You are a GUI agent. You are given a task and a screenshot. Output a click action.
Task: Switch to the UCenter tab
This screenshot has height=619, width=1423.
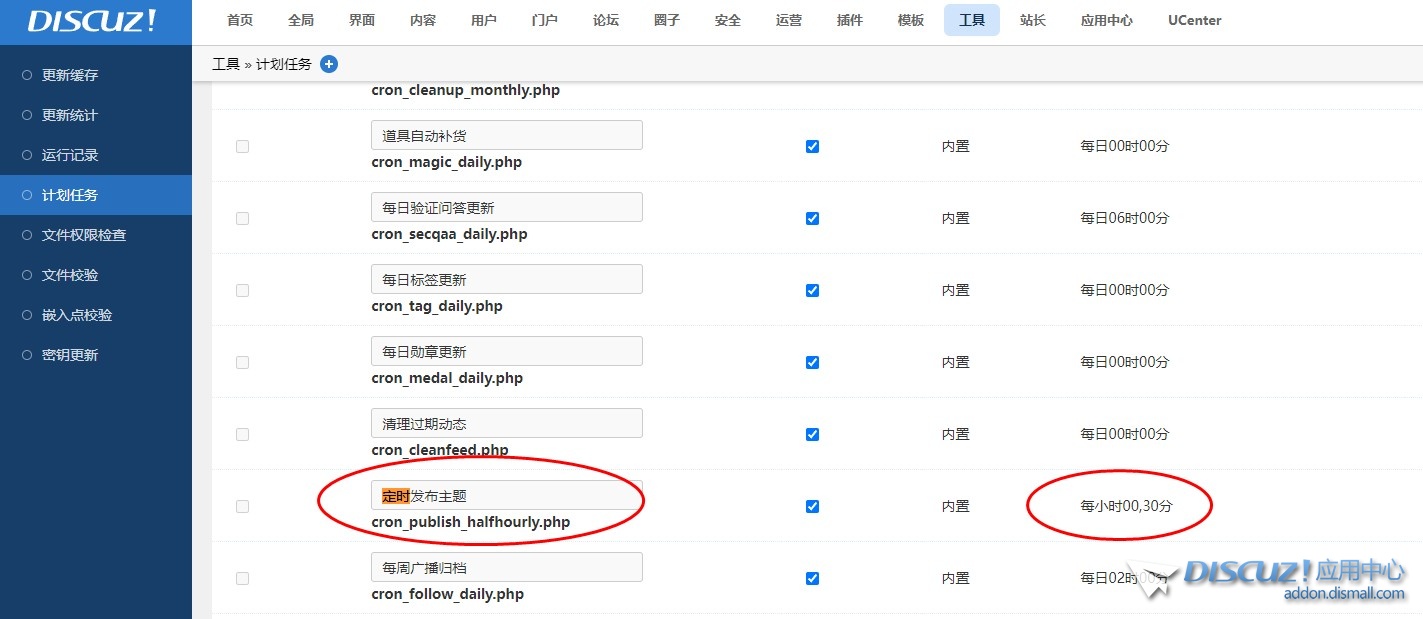point(1194,19)
